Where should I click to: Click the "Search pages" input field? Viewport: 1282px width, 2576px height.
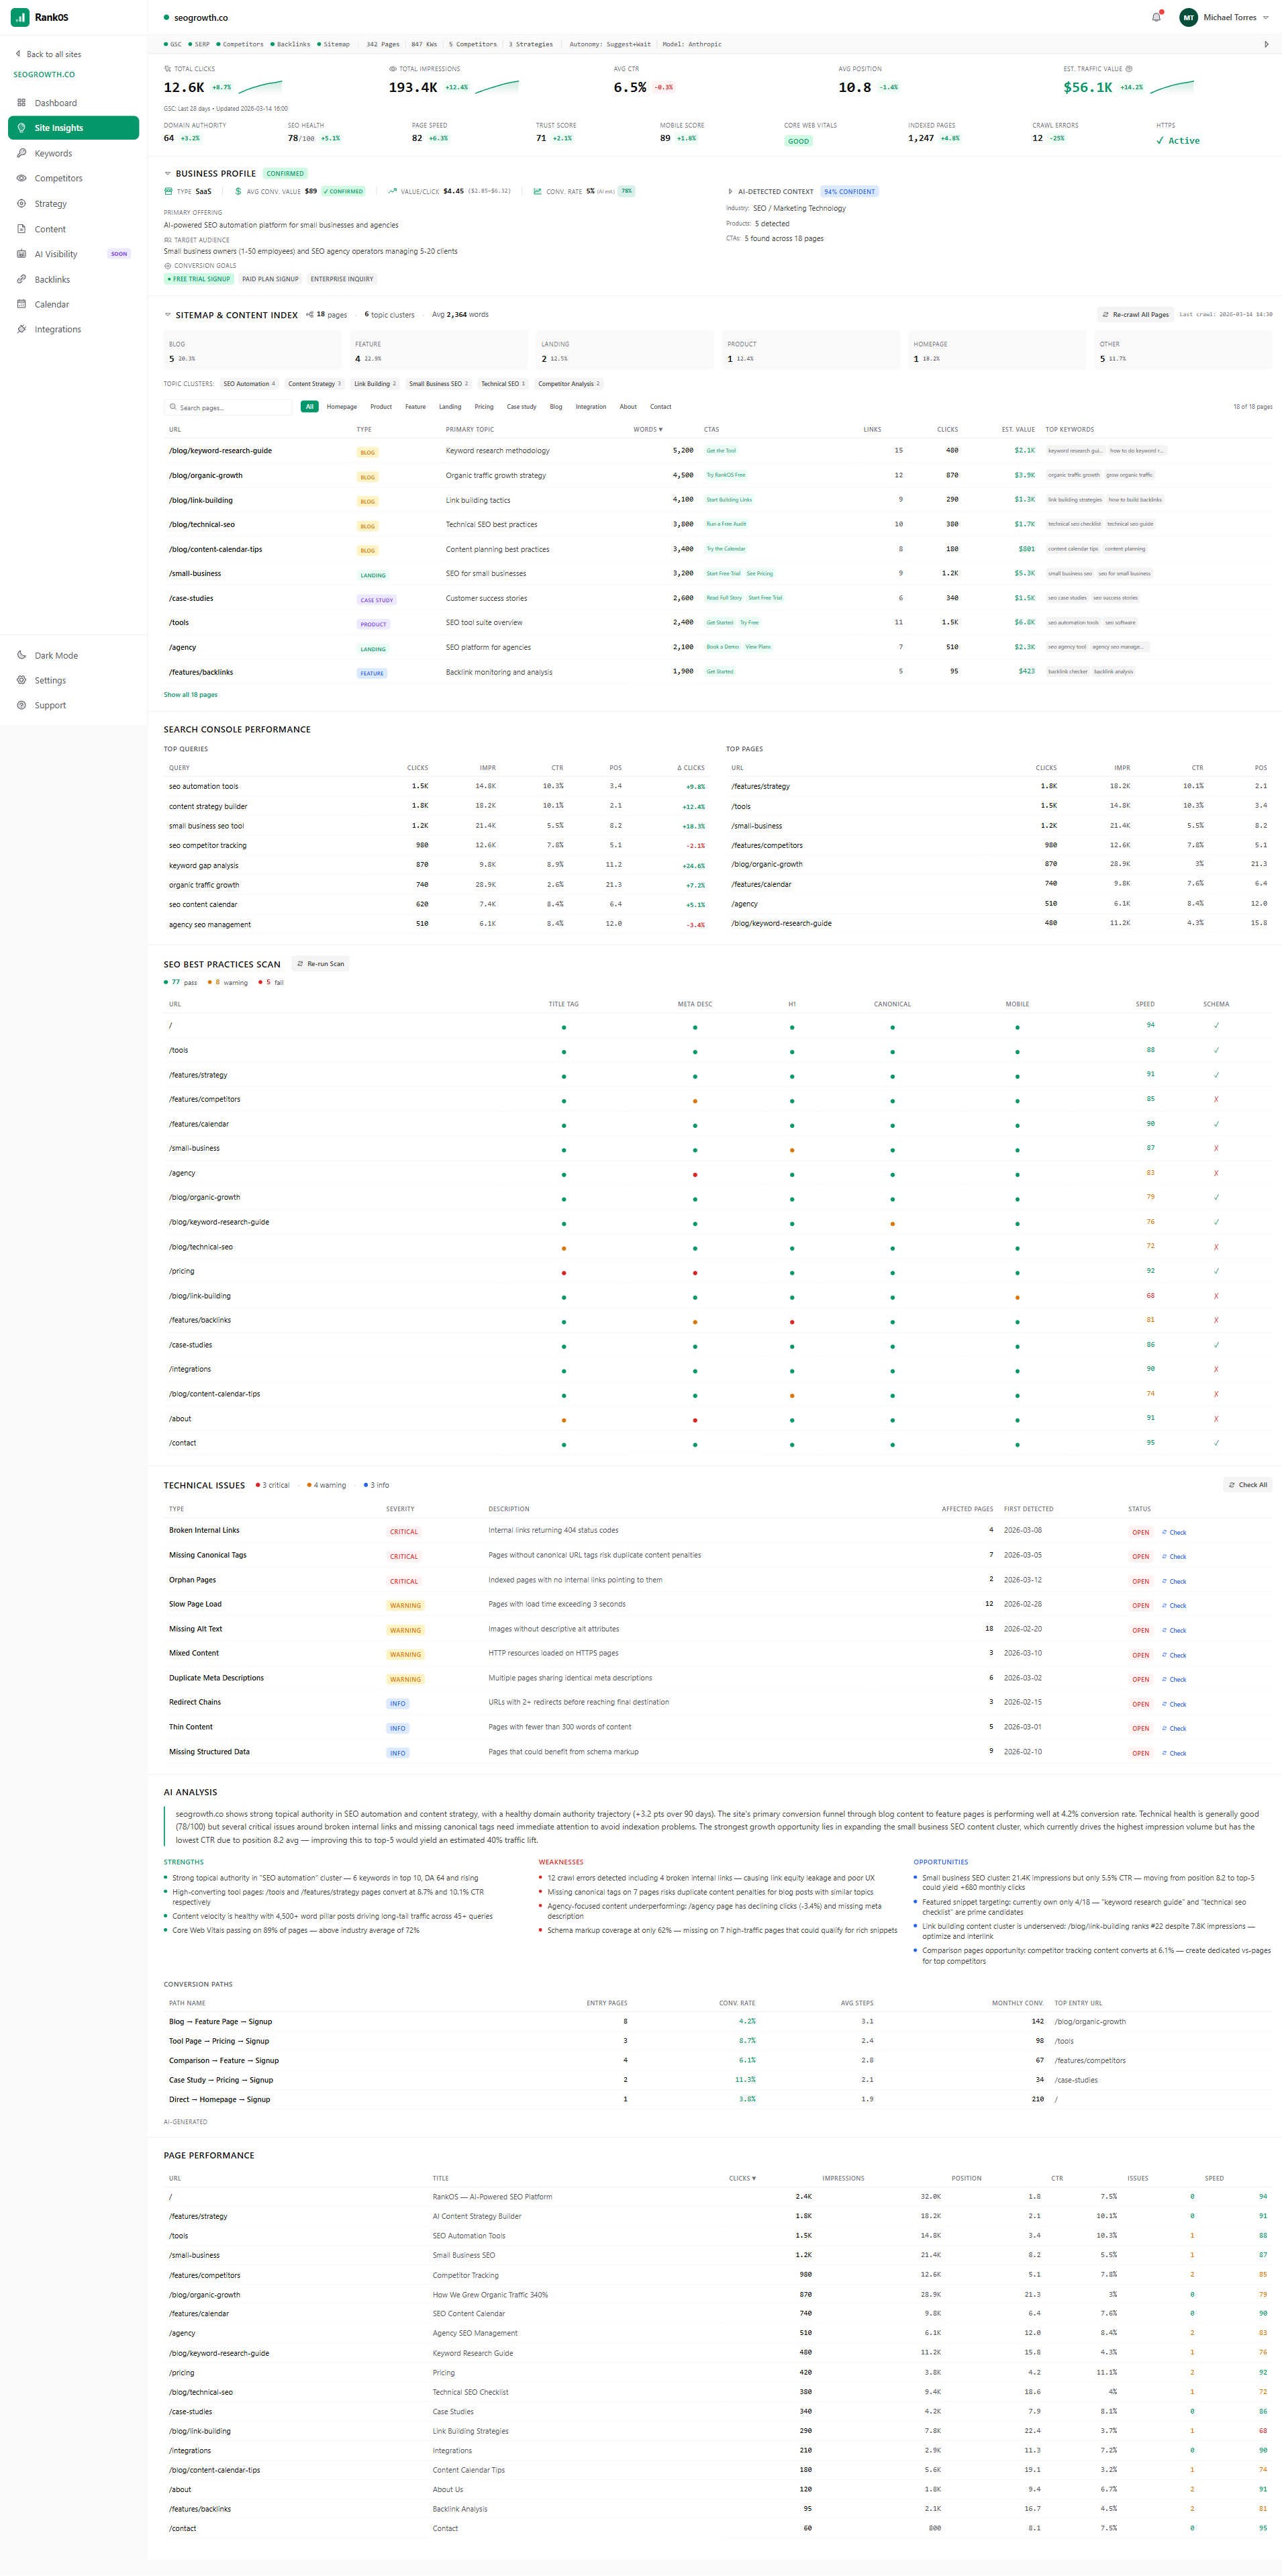[228, 407]
